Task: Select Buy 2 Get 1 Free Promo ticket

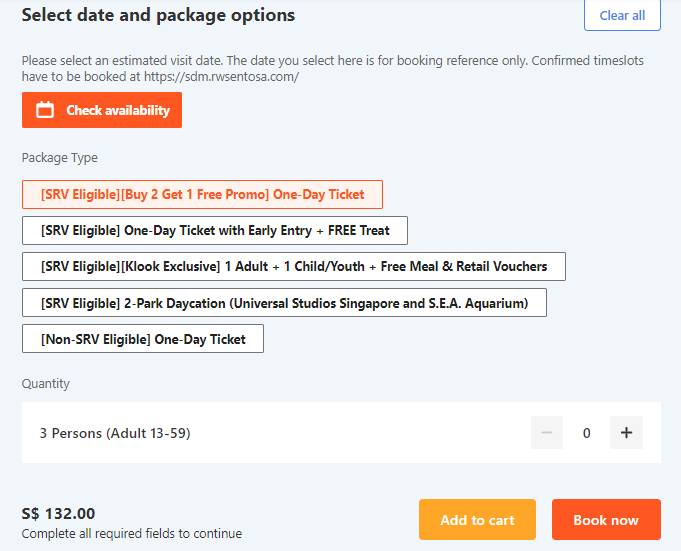Action: pyautogui.click(x=202, y=194)
